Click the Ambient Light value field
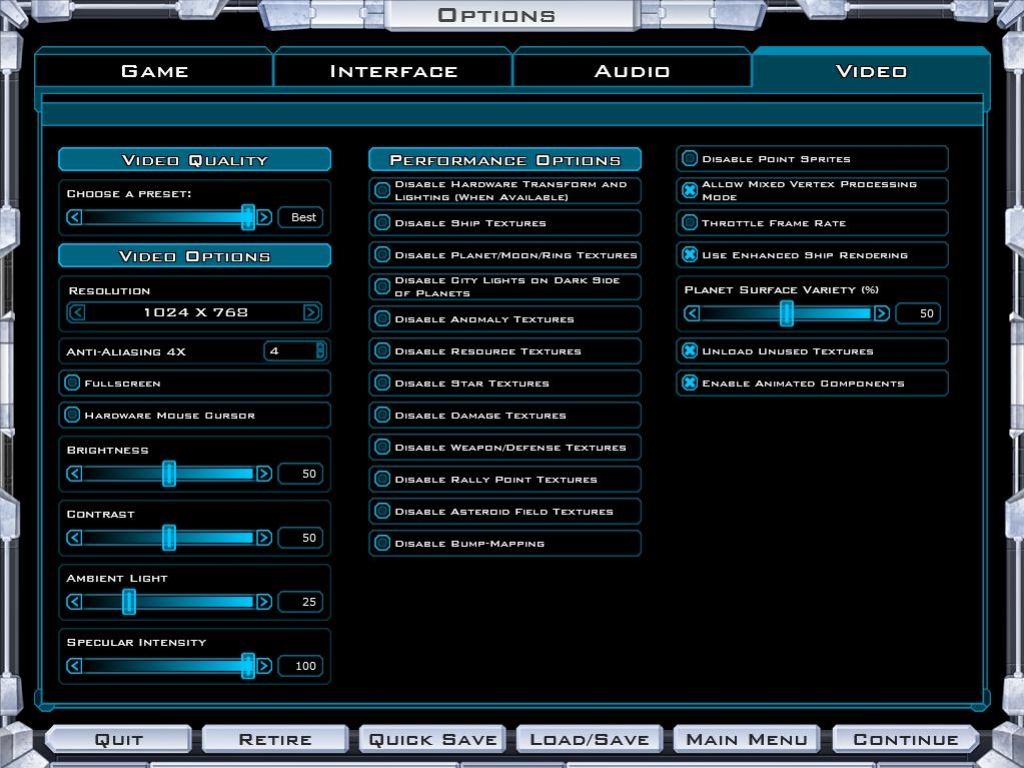1024x768 pixels. [300, 601]
